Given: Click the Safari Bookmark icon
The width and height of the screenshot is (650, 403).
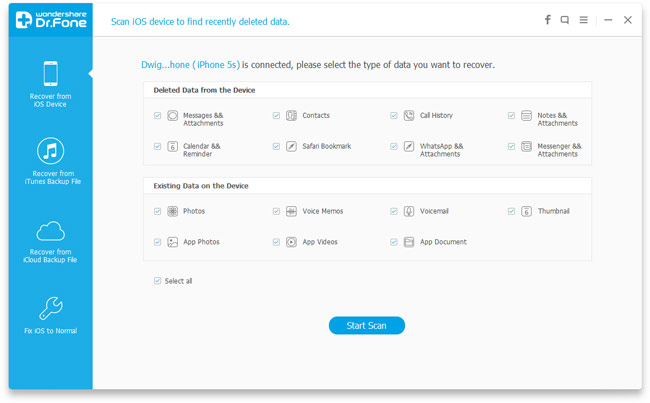Looking at the screenshot, I should 291,147.
